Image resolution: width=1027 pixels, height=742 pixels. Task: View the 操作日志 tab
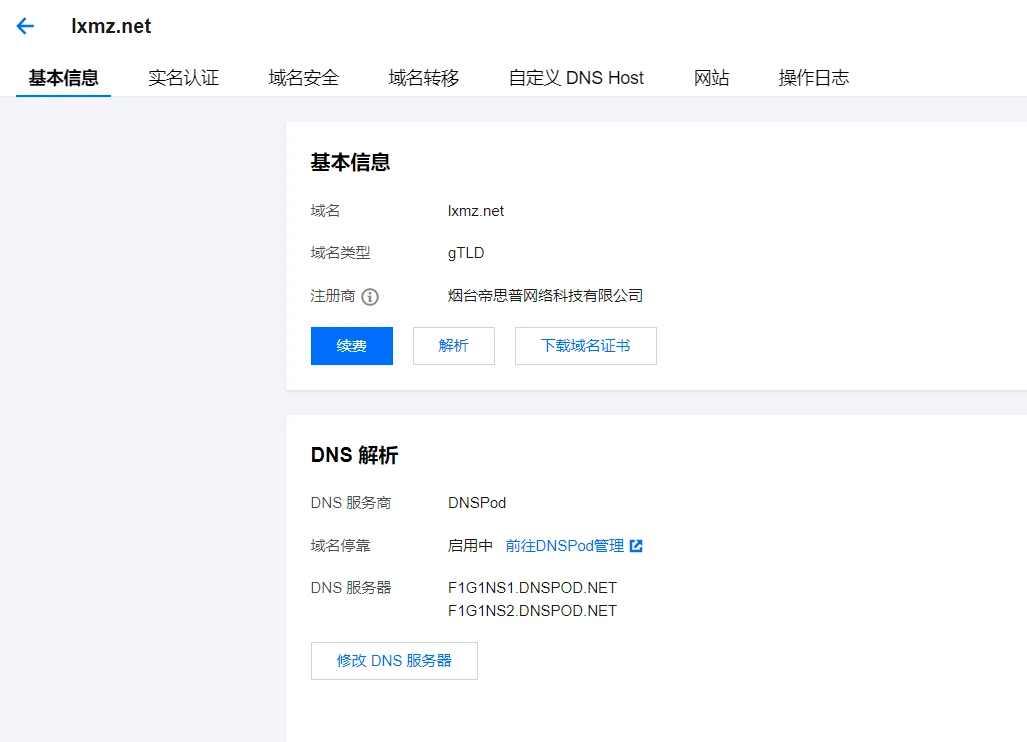click(813, 78)
